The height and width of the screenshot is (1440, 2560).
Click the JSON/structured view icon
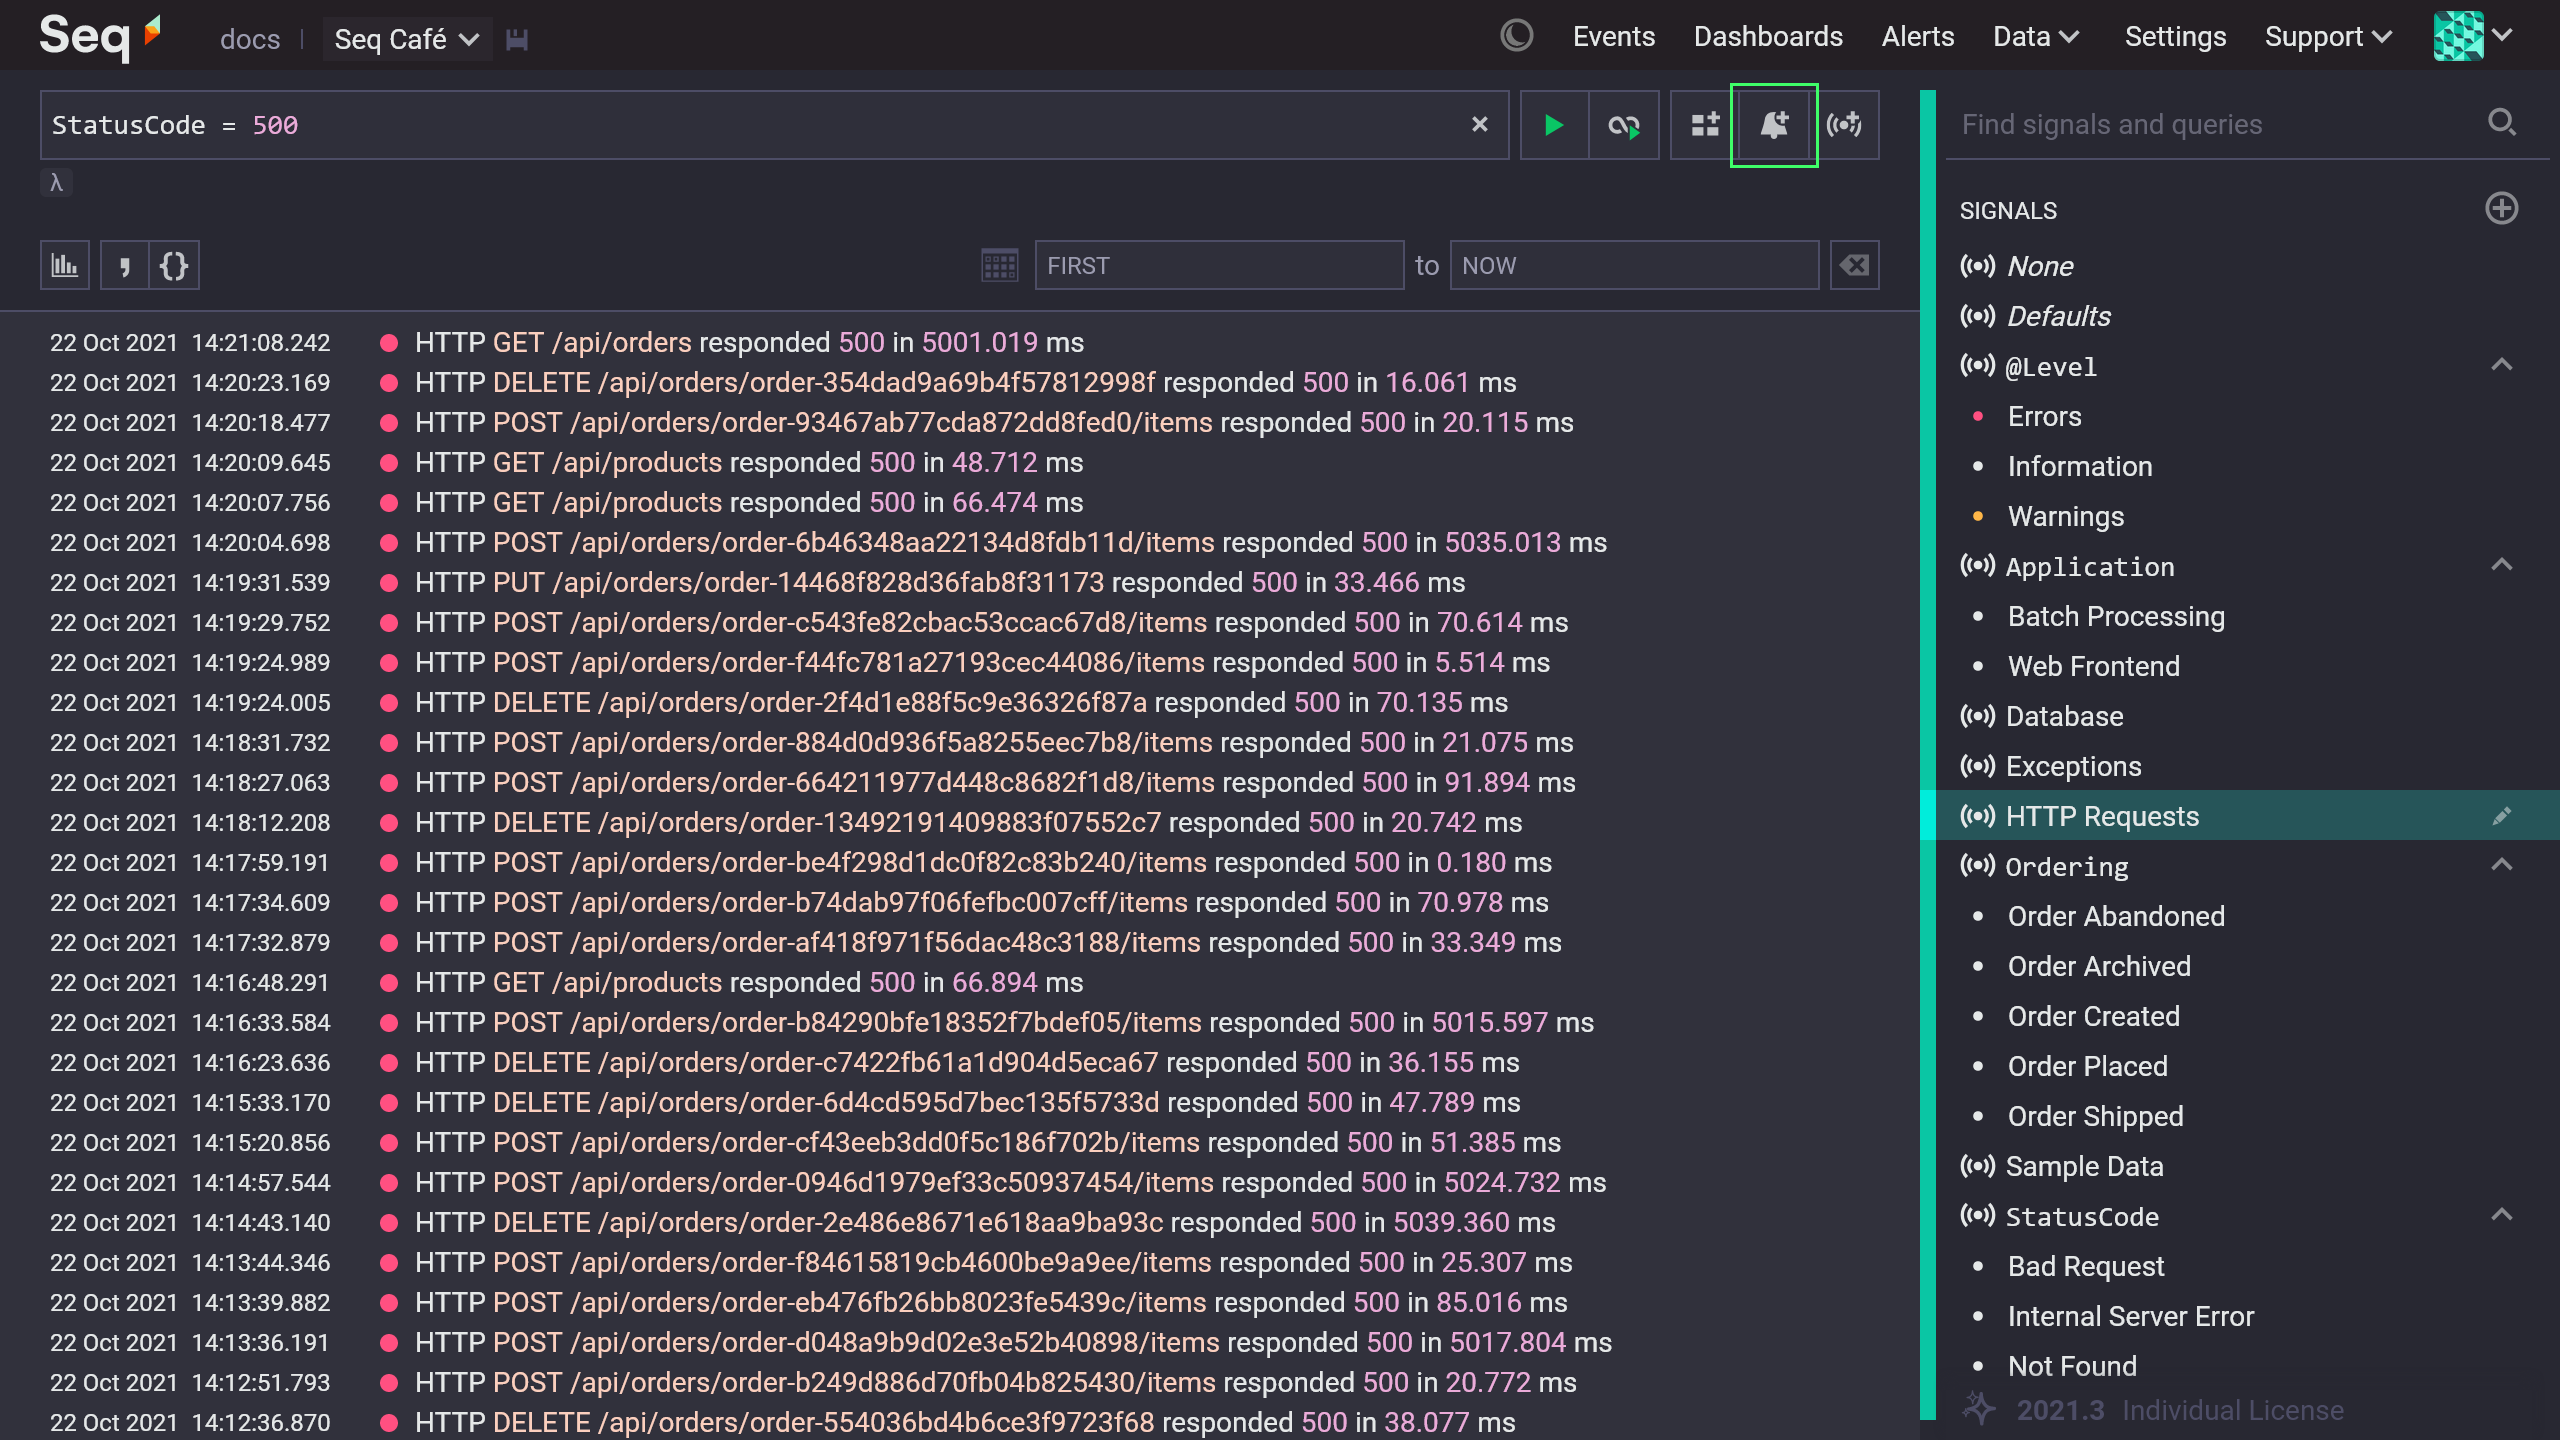174,264
